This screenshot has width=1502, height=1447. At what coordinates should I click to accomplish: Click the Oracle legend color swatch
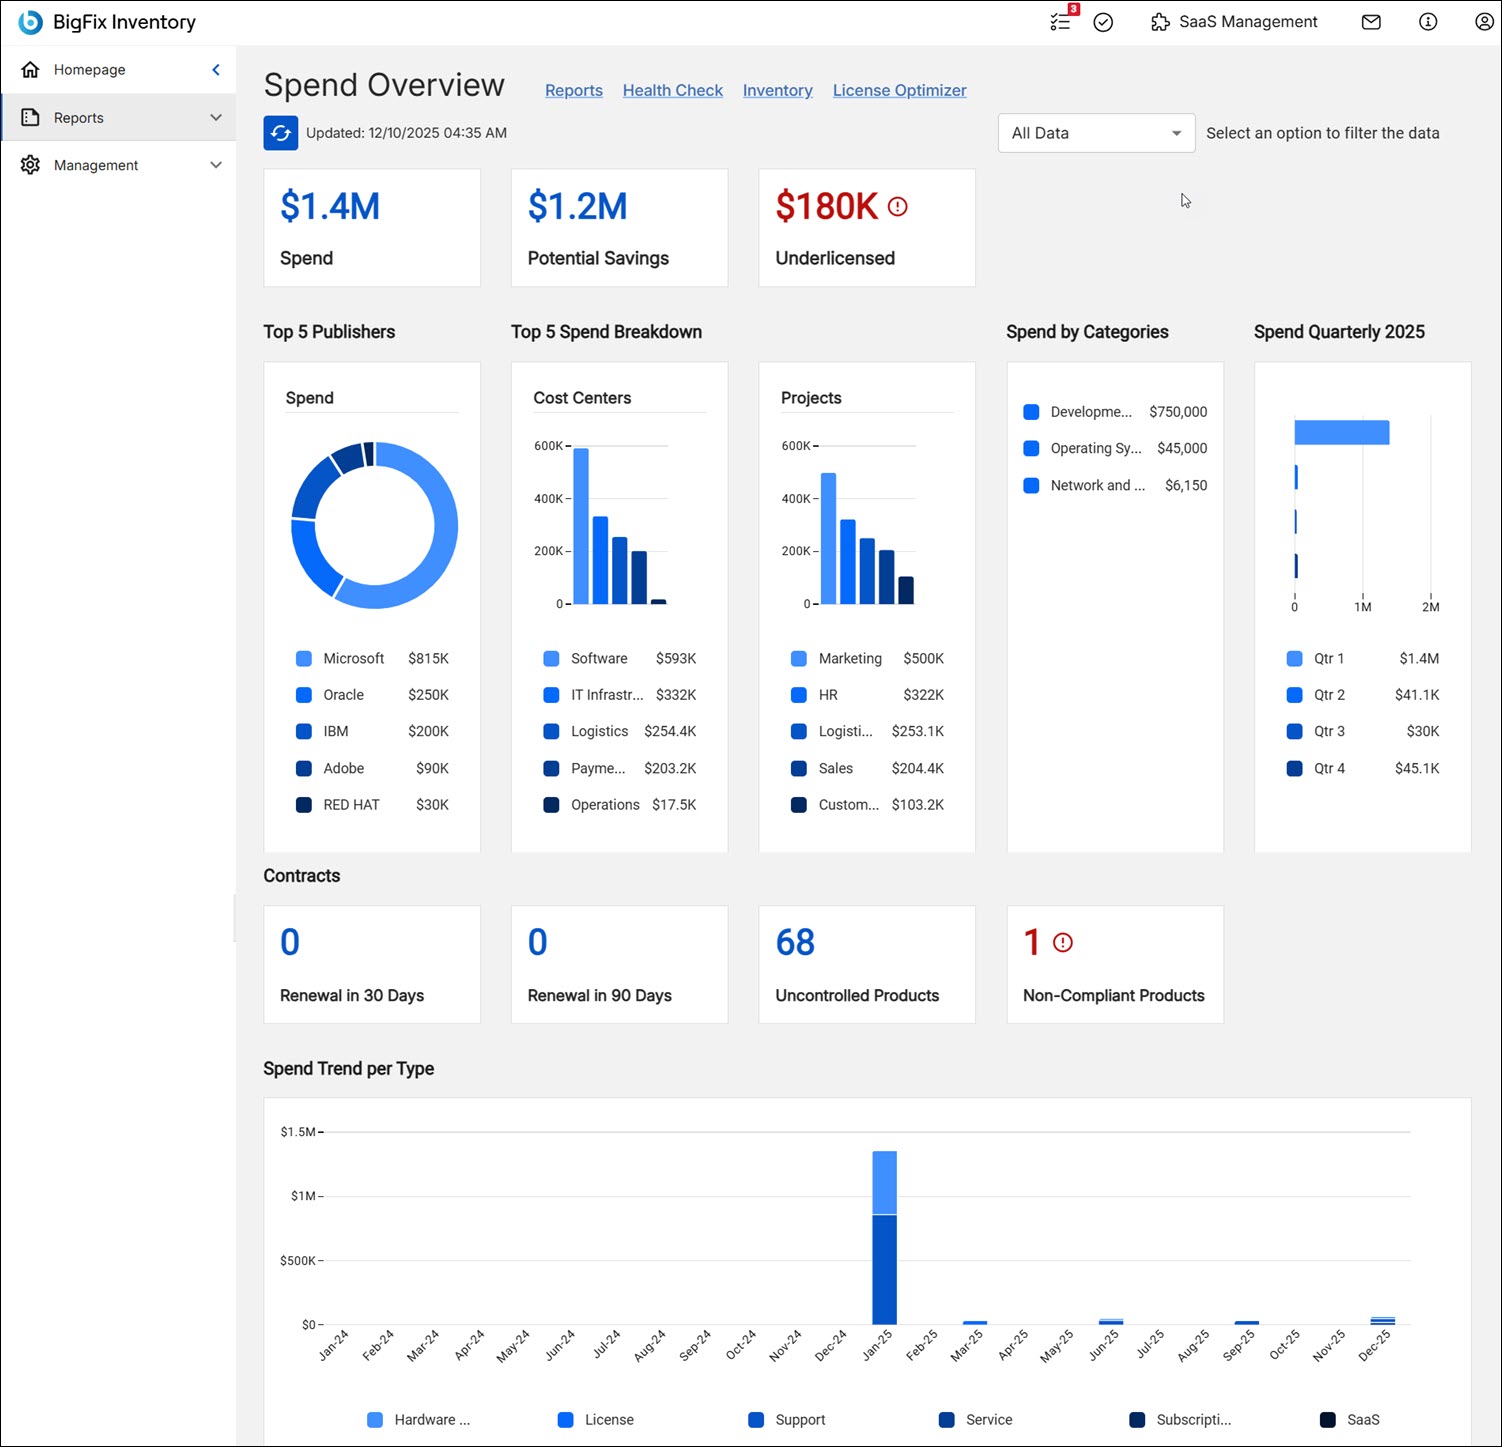pyautogui.click(x=304, y=695)
